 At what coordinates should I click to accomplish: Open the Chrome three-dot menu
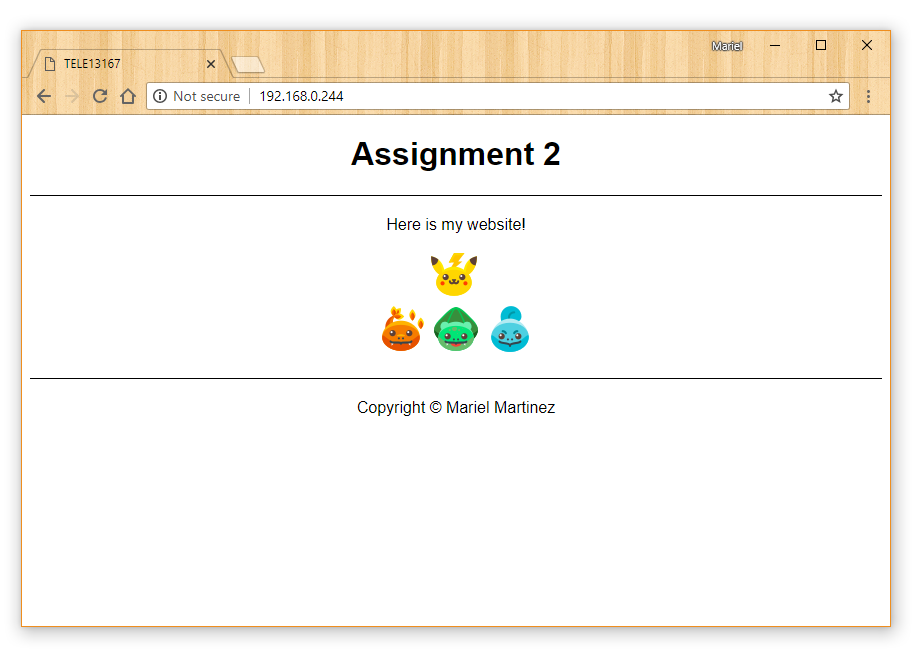868,96
